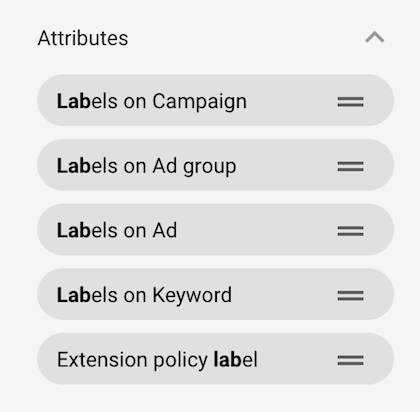Click the reorder icon on Extension policy label
This screenshot has width=420, height=412.
coord(350,360)
